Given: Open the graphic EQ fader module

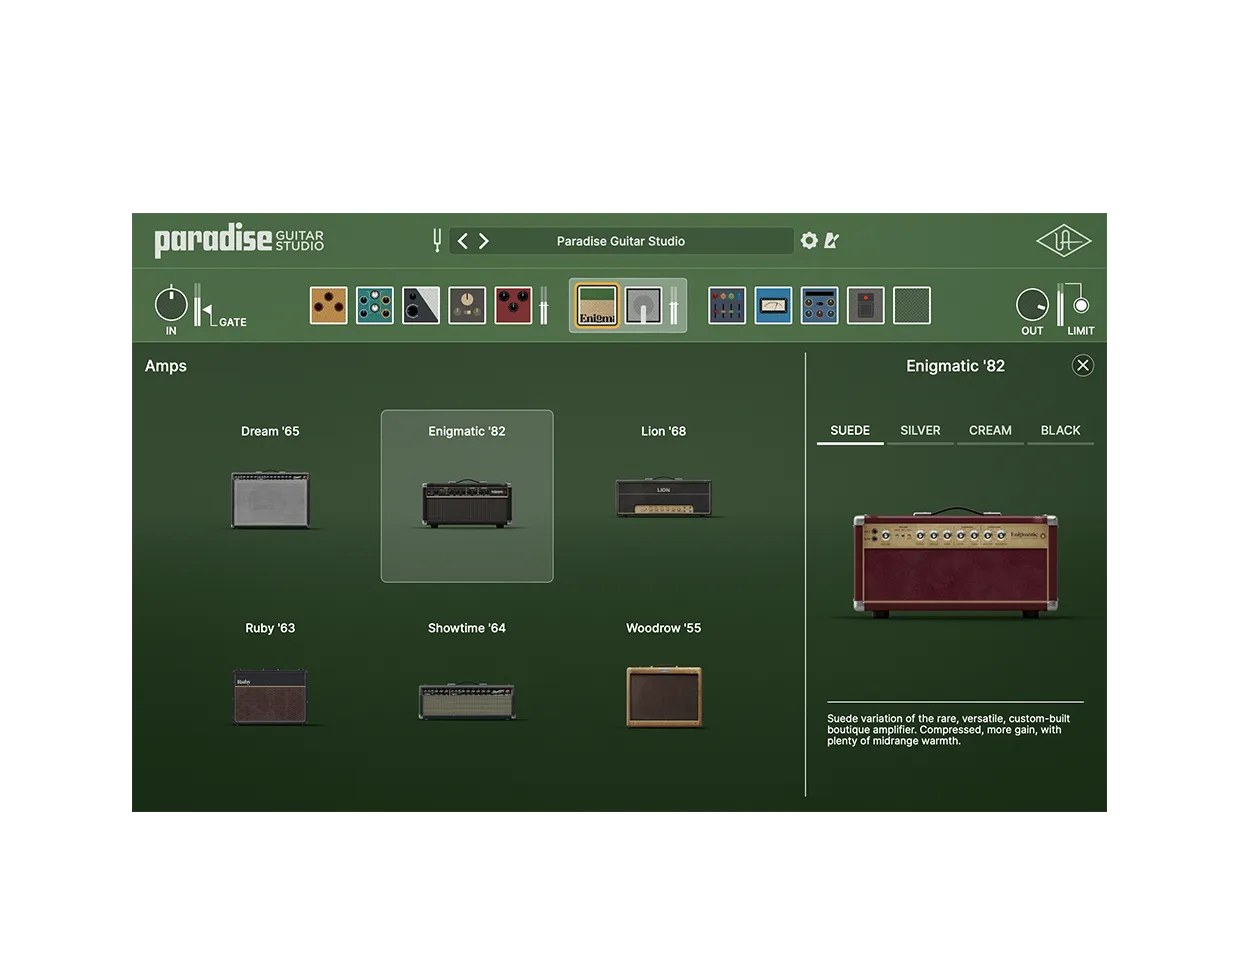Looking at the screenshot, I should pyautogui.click(x=727, y=305).
